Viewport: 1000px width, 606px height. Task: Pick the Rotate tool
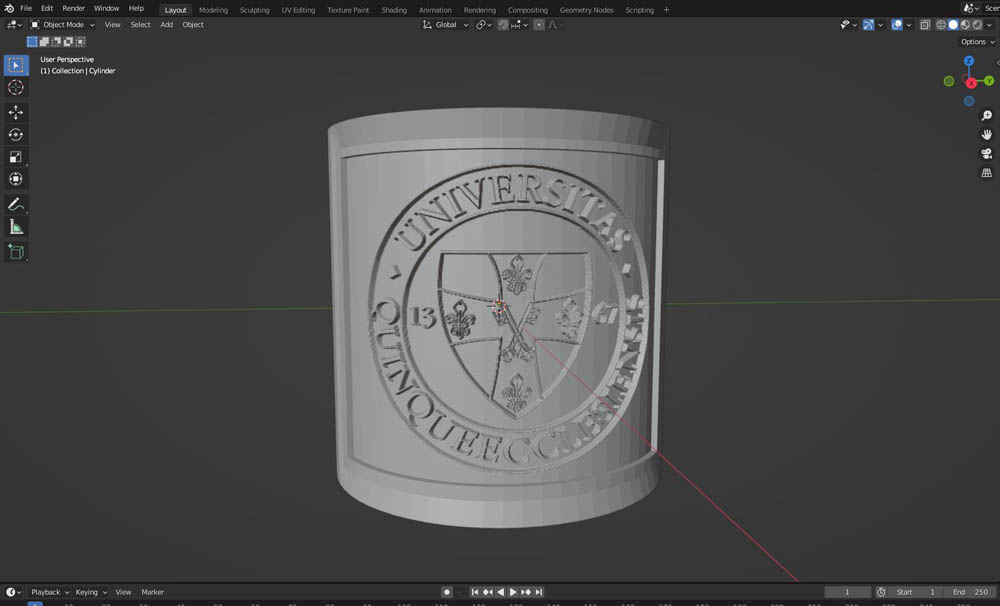16,135
